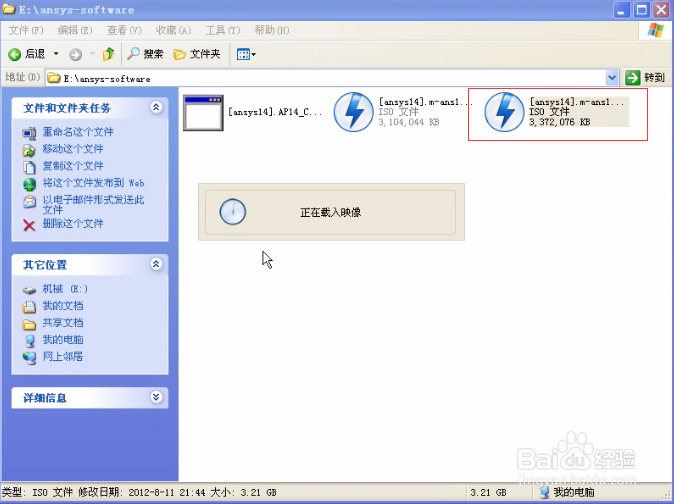Image resolution: width=674 pixels, height=504 pixels.
Task: Click the address bar path field
Action: 326,78
